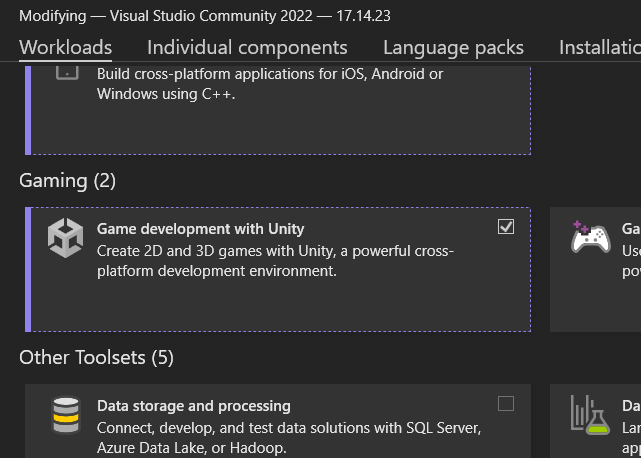
Task: Click the Gaming (2) section heading
Action: click(67, 181)
